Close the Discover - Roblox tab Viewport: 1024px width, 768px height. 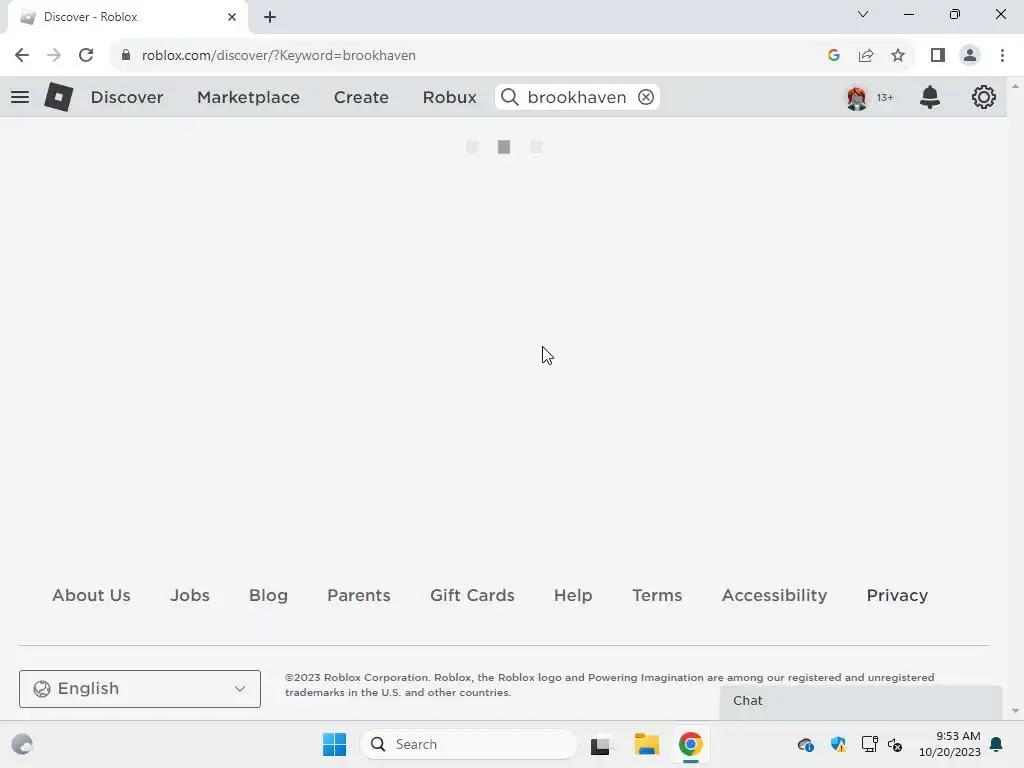click(232, 17)
